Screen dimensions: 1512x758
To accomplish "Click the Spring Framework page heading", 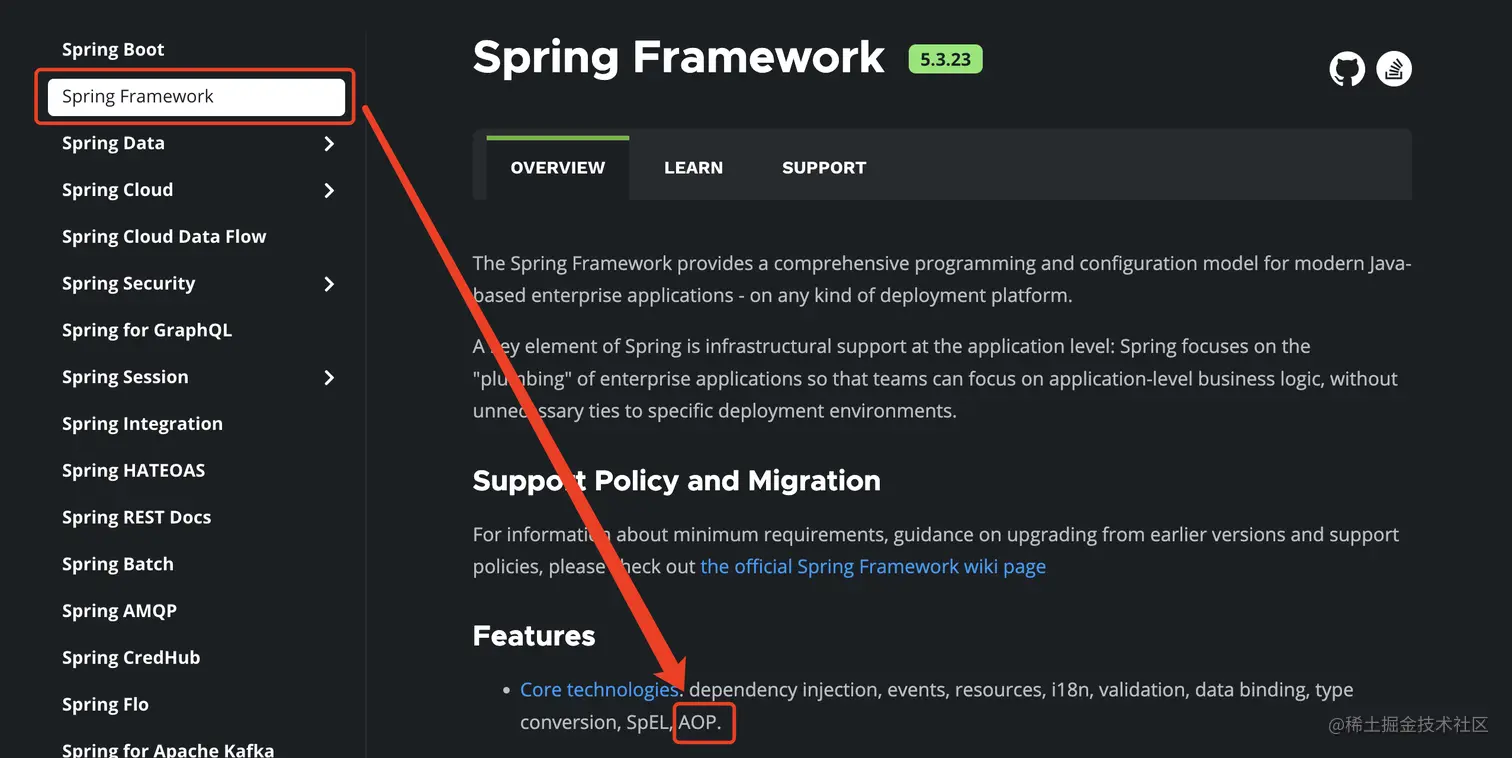I will (x=678, y=57).
